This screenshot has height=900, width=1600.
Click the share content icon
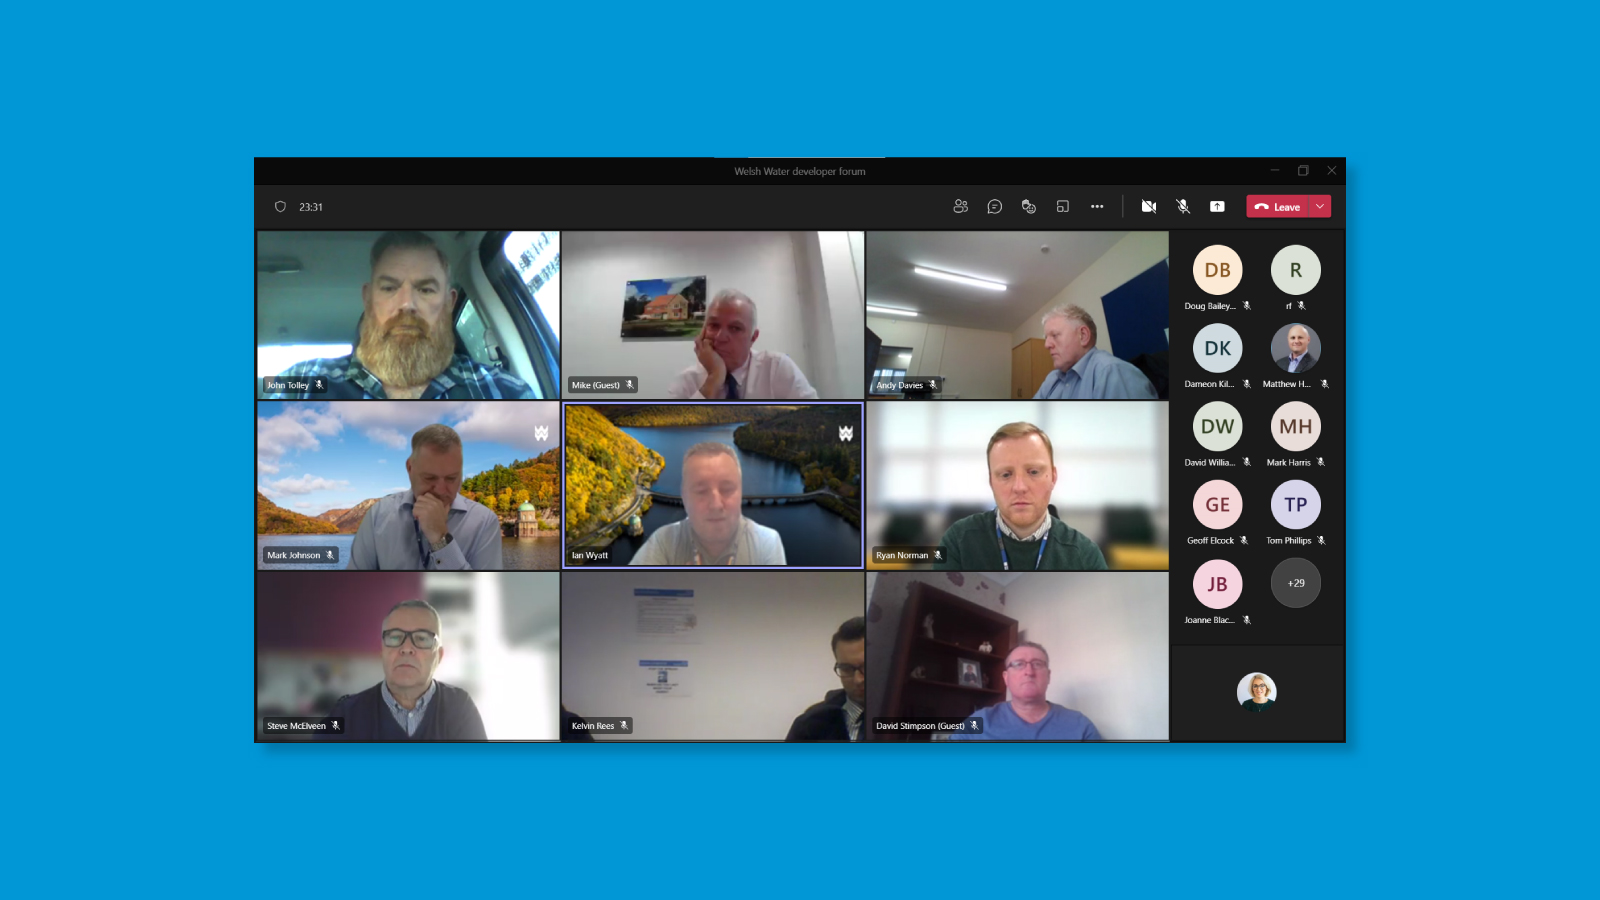click(1217, 206)
